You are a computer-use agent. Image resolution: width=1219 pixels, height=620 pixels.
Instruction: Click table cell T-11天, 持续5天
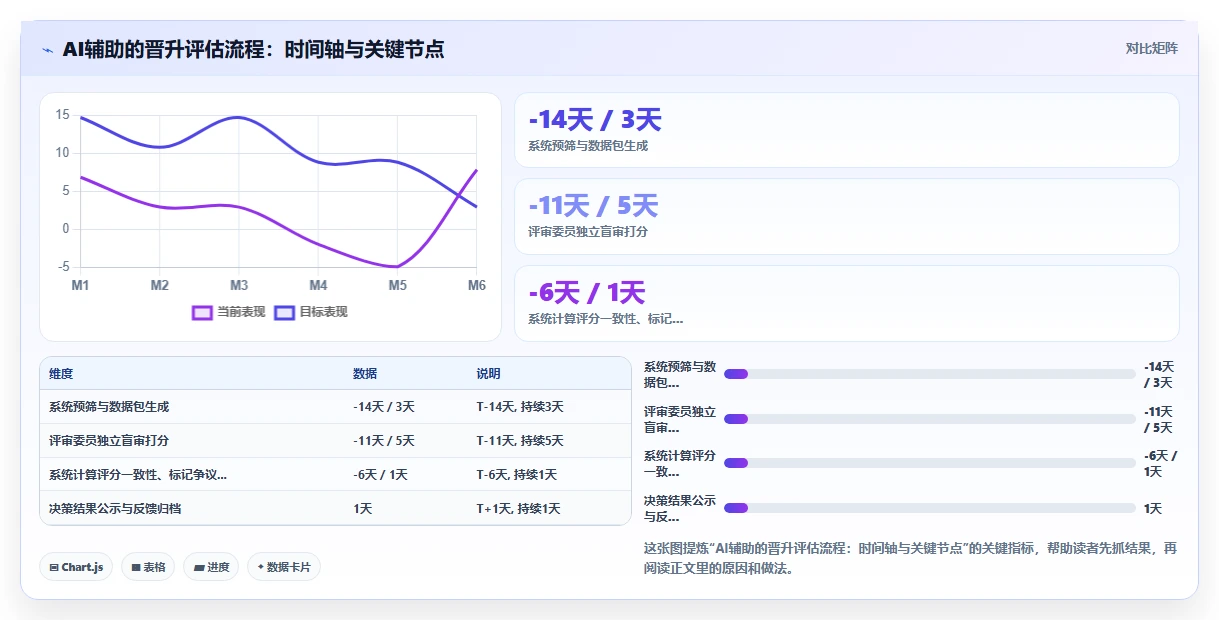(520, 441)
